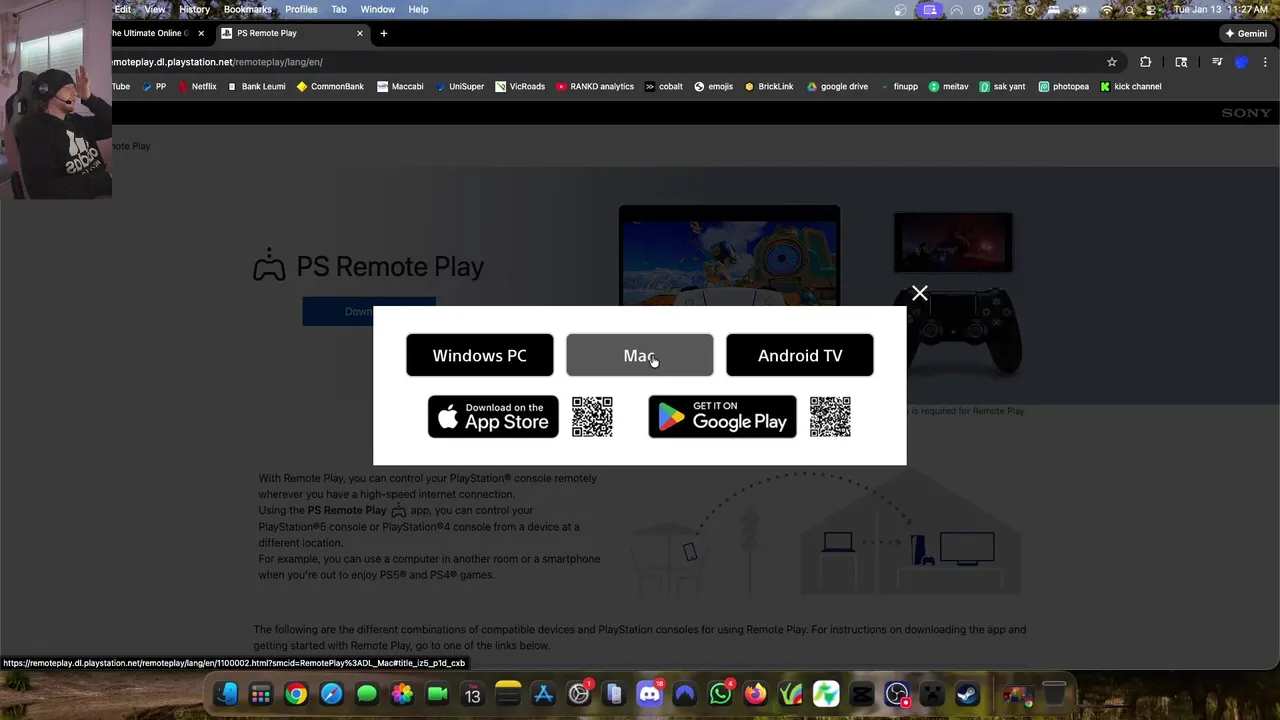The height and width of the screenshot is (720, 1280).
Task: Open the Bank Leumi bookmark
Action: [256, 87]
